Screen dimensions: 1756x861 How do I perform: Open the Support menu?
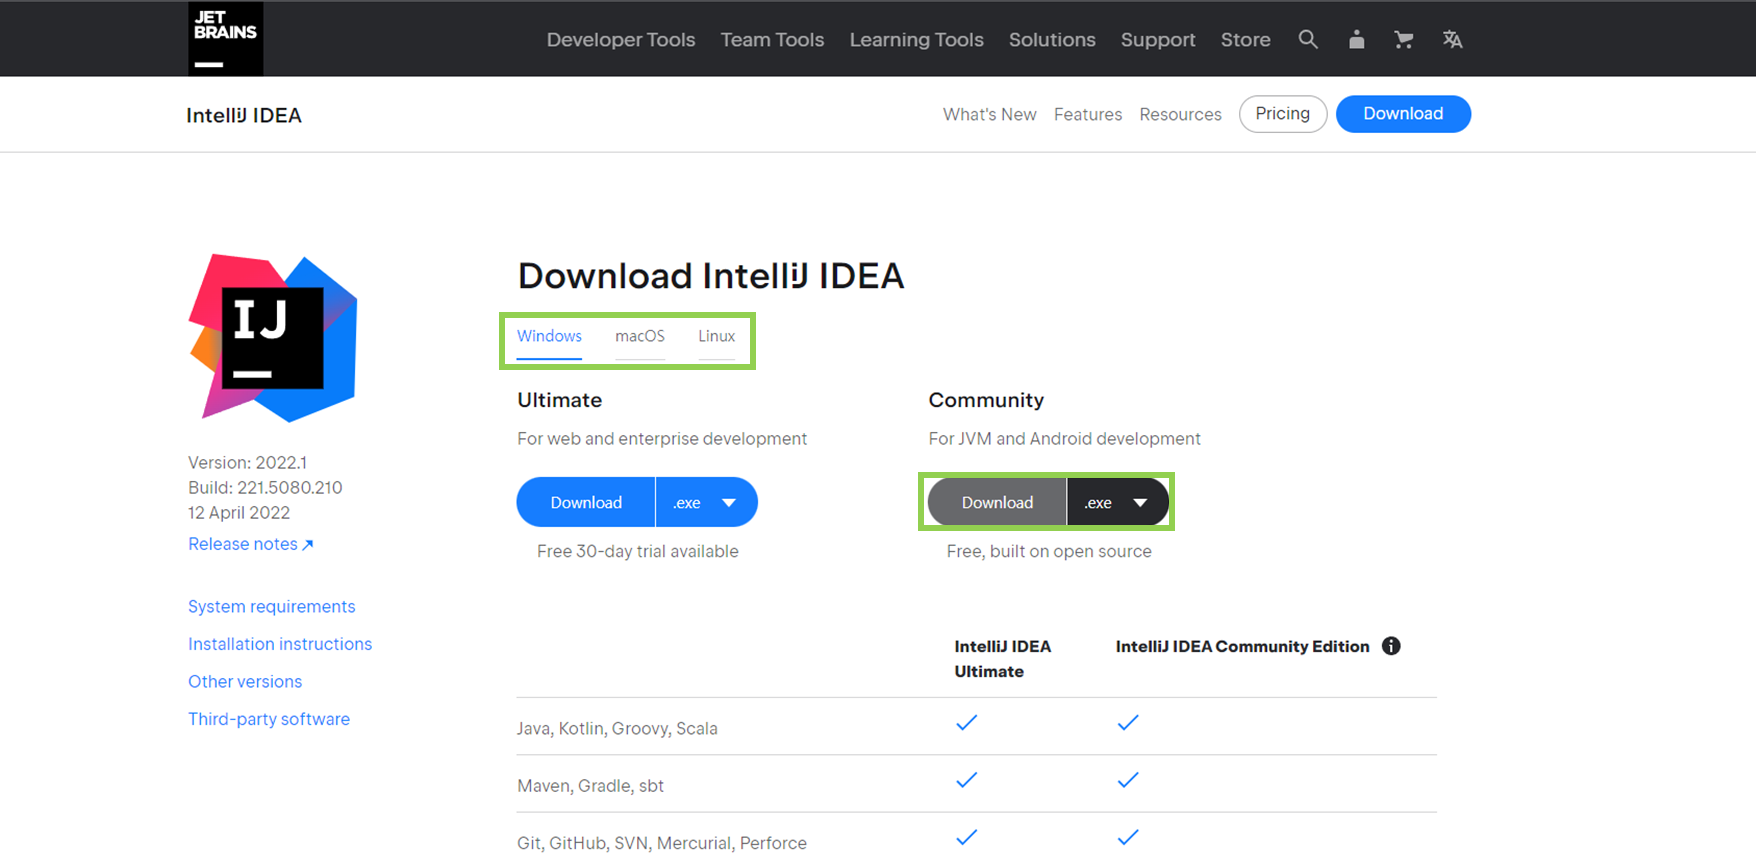1158,40
